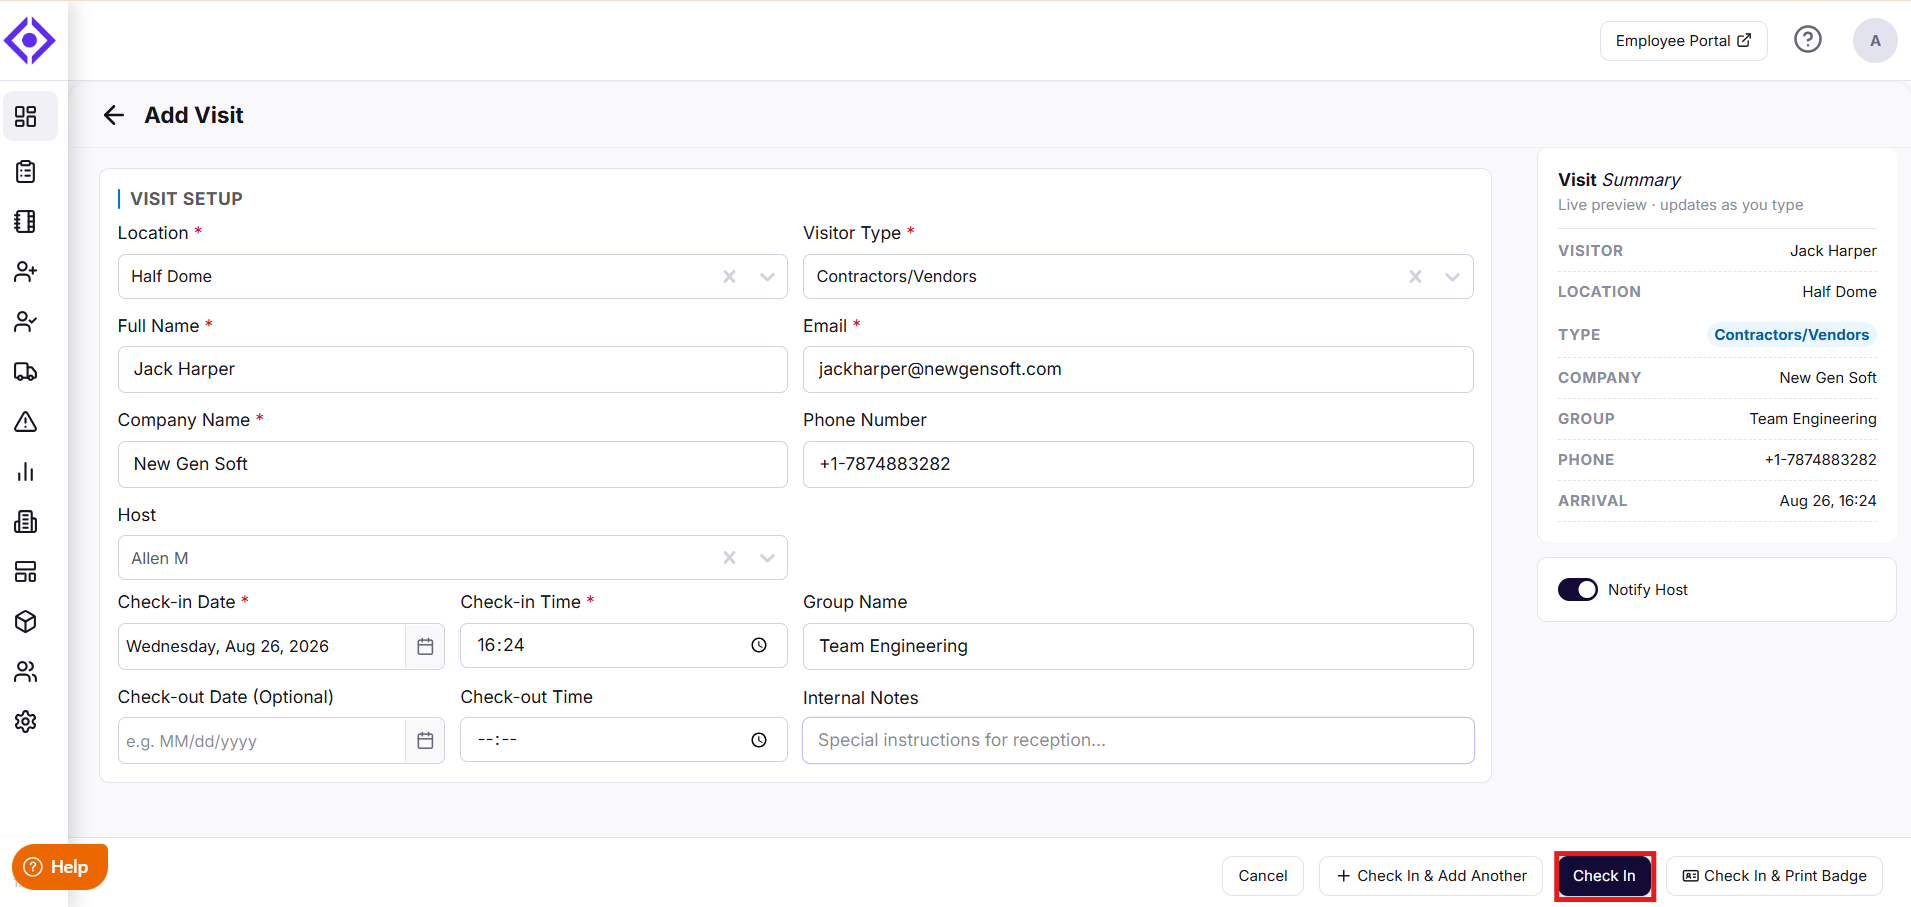Clear the Allen M host selection
The height and width of the screenshot is (907, 1911).
pos(730,558)
